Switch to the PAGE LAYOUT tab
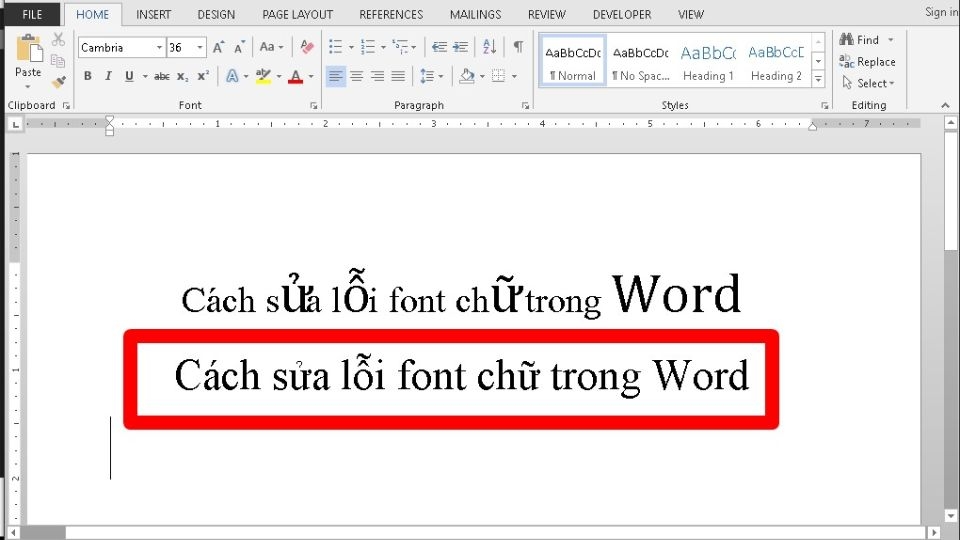The width and height of the screenshot is (960, 540). click(x=298, y=14)
